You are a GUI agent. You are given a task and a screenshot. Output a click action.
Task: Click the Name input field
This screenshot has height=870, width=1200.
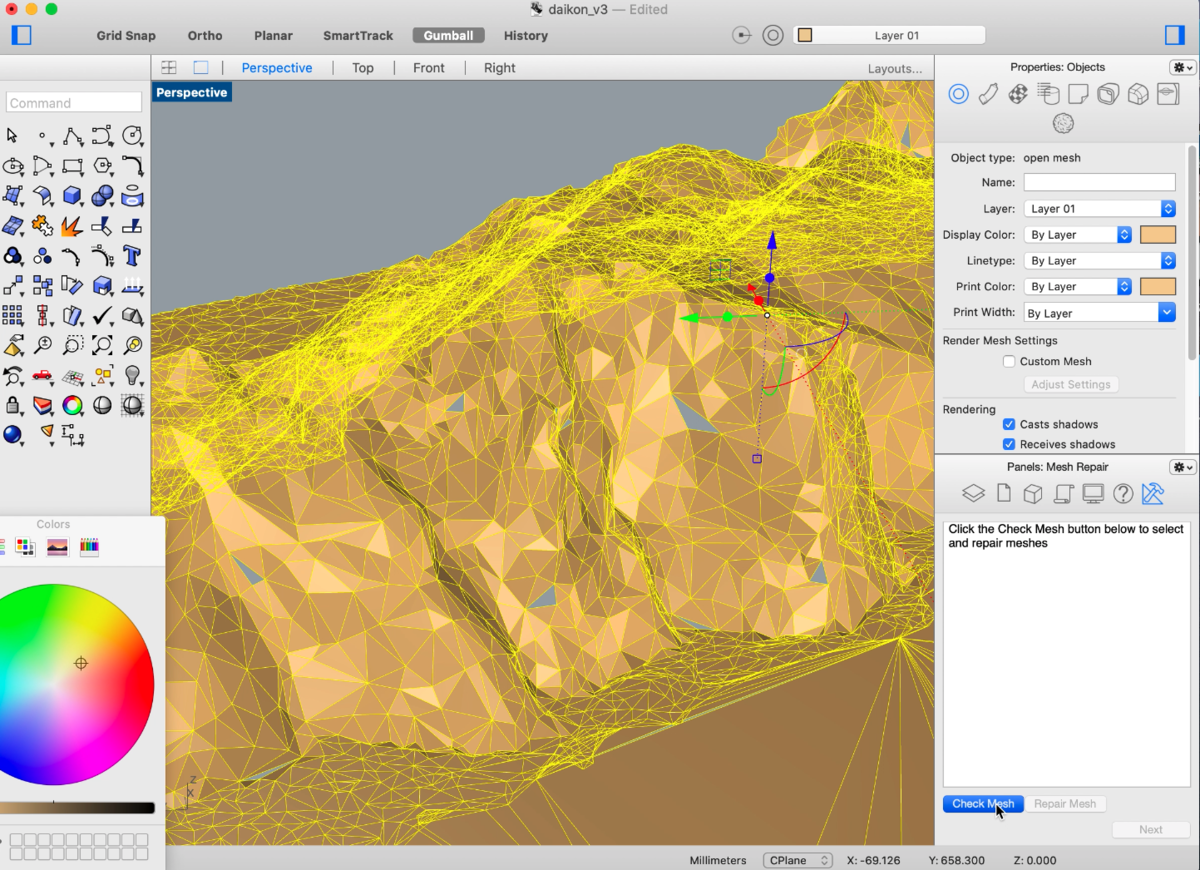click(1100, 182)
